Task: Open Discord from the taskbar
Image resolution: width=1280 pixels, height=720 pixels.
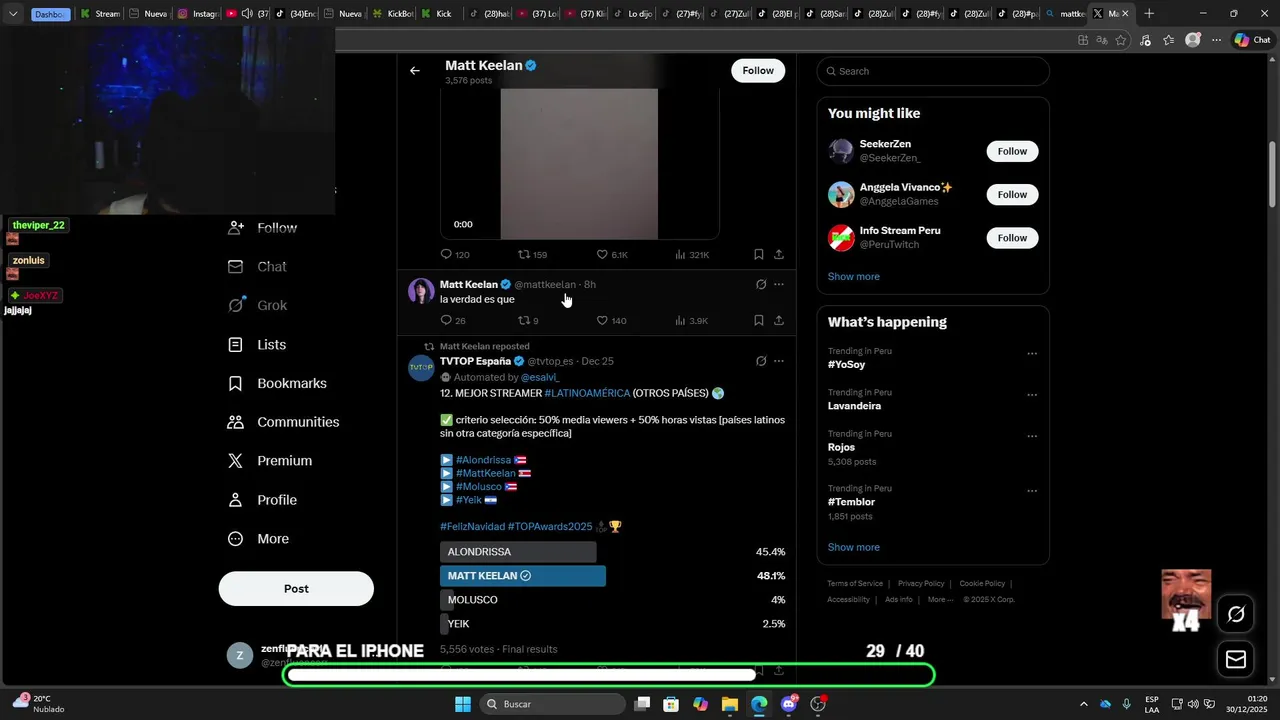Action: (789, 704)
